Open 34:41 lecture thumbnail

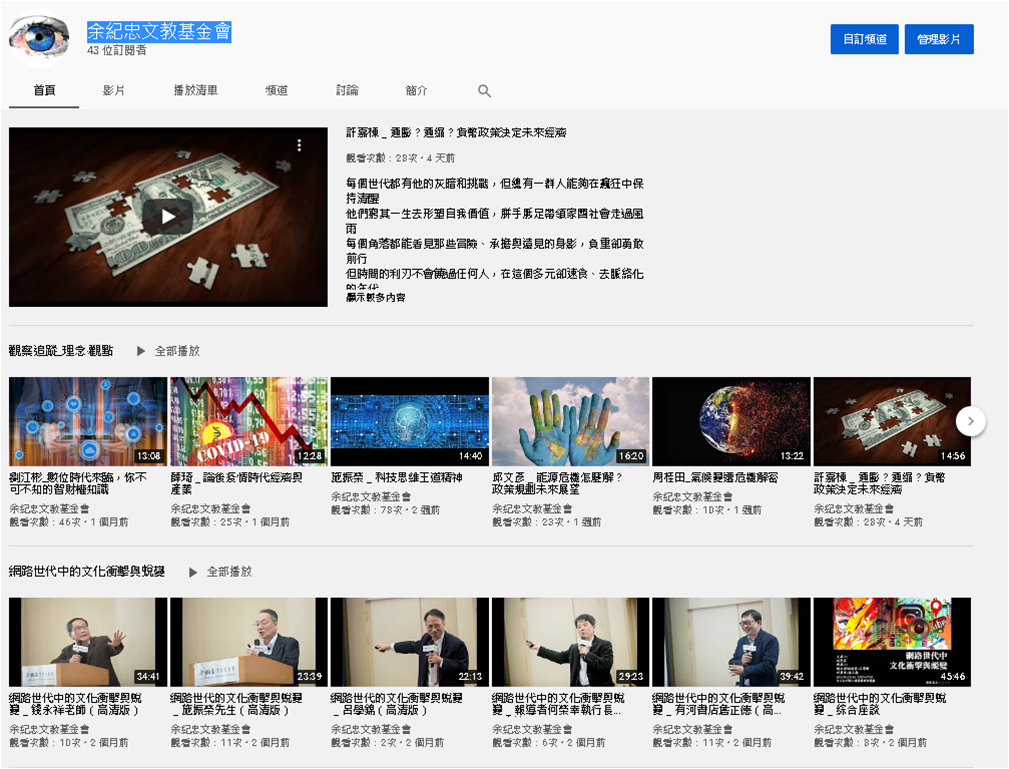click(x=88, y=642)
